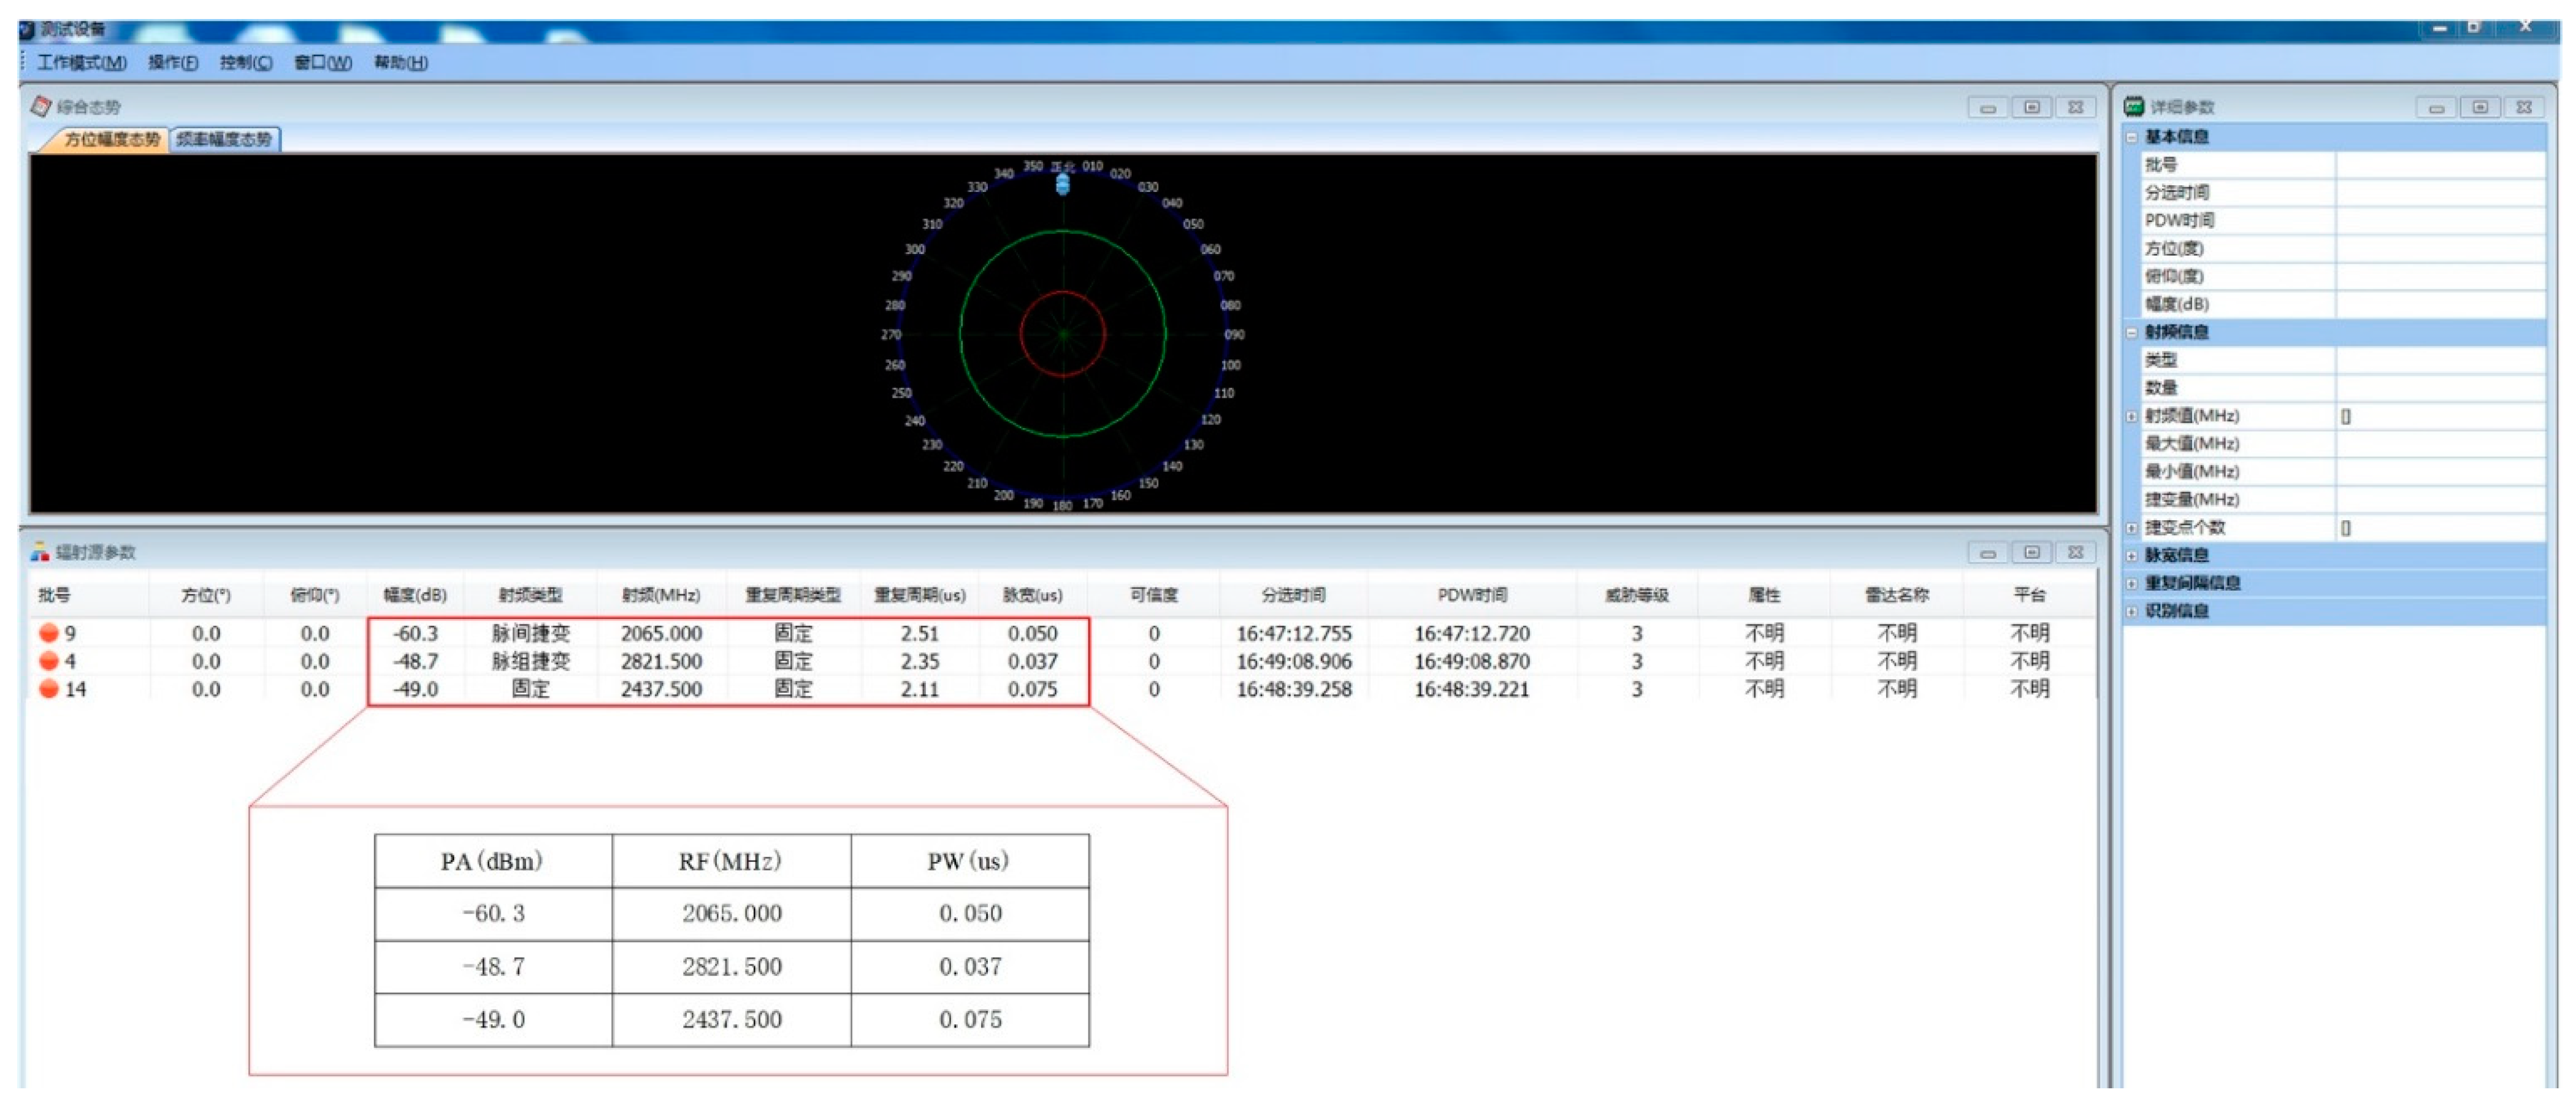
Task: Click the red marker for emitter 4
Action: pyautogui.click(x=48, y=661)
